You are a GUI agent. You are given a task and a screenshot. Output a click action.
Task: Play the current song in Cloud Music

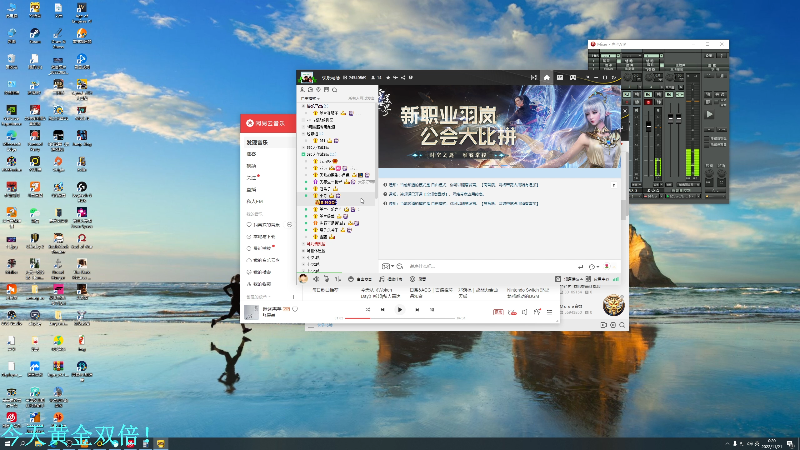[399, 309]
